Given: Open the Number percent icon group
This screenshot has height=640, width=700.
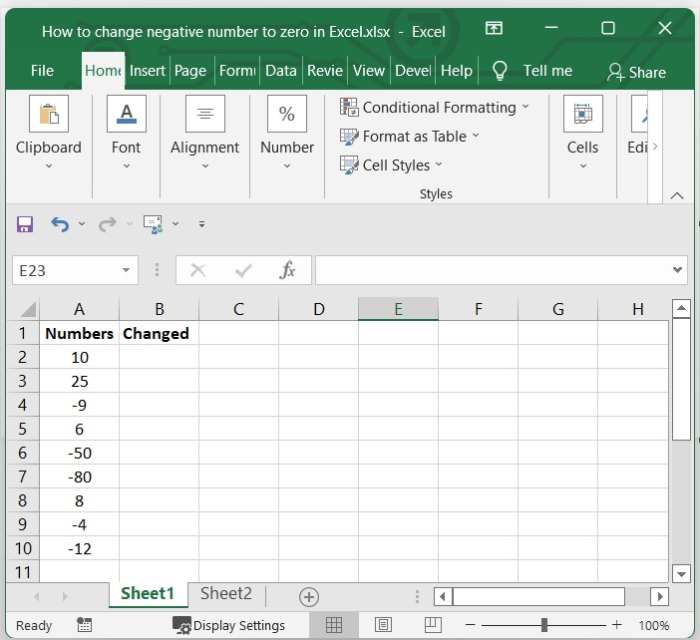Looking at the screenshot, I should [287, 114].
